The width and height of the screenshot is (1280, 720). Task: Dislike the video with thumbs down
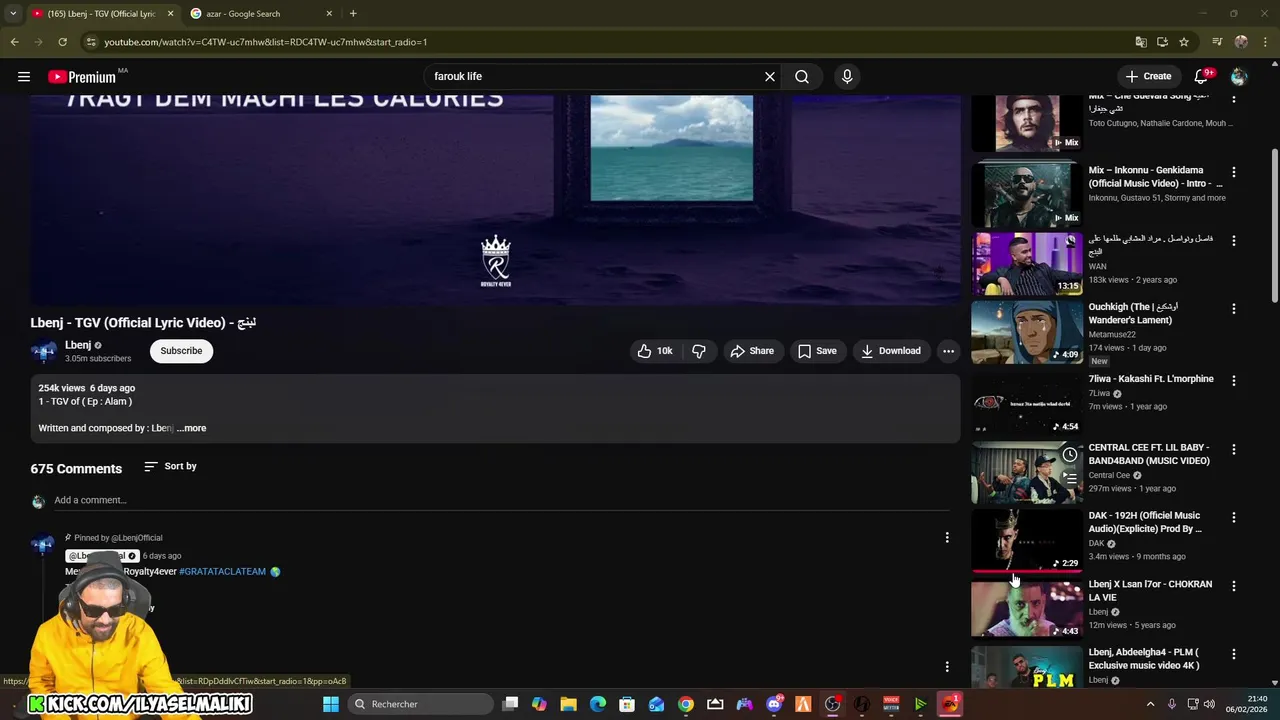coord(699,351)
